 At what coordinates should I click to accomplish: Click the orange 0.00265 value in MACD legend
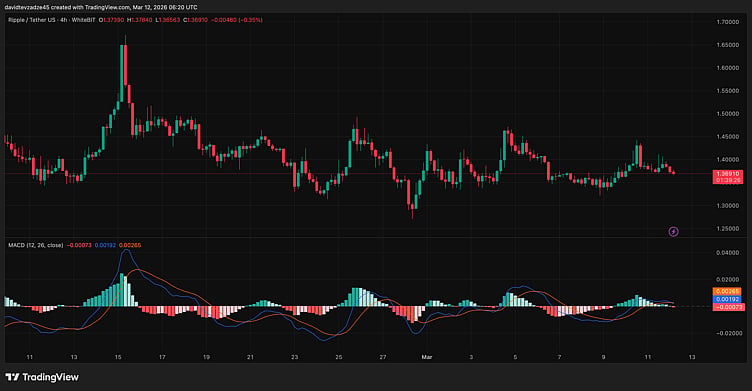[130, 245]
